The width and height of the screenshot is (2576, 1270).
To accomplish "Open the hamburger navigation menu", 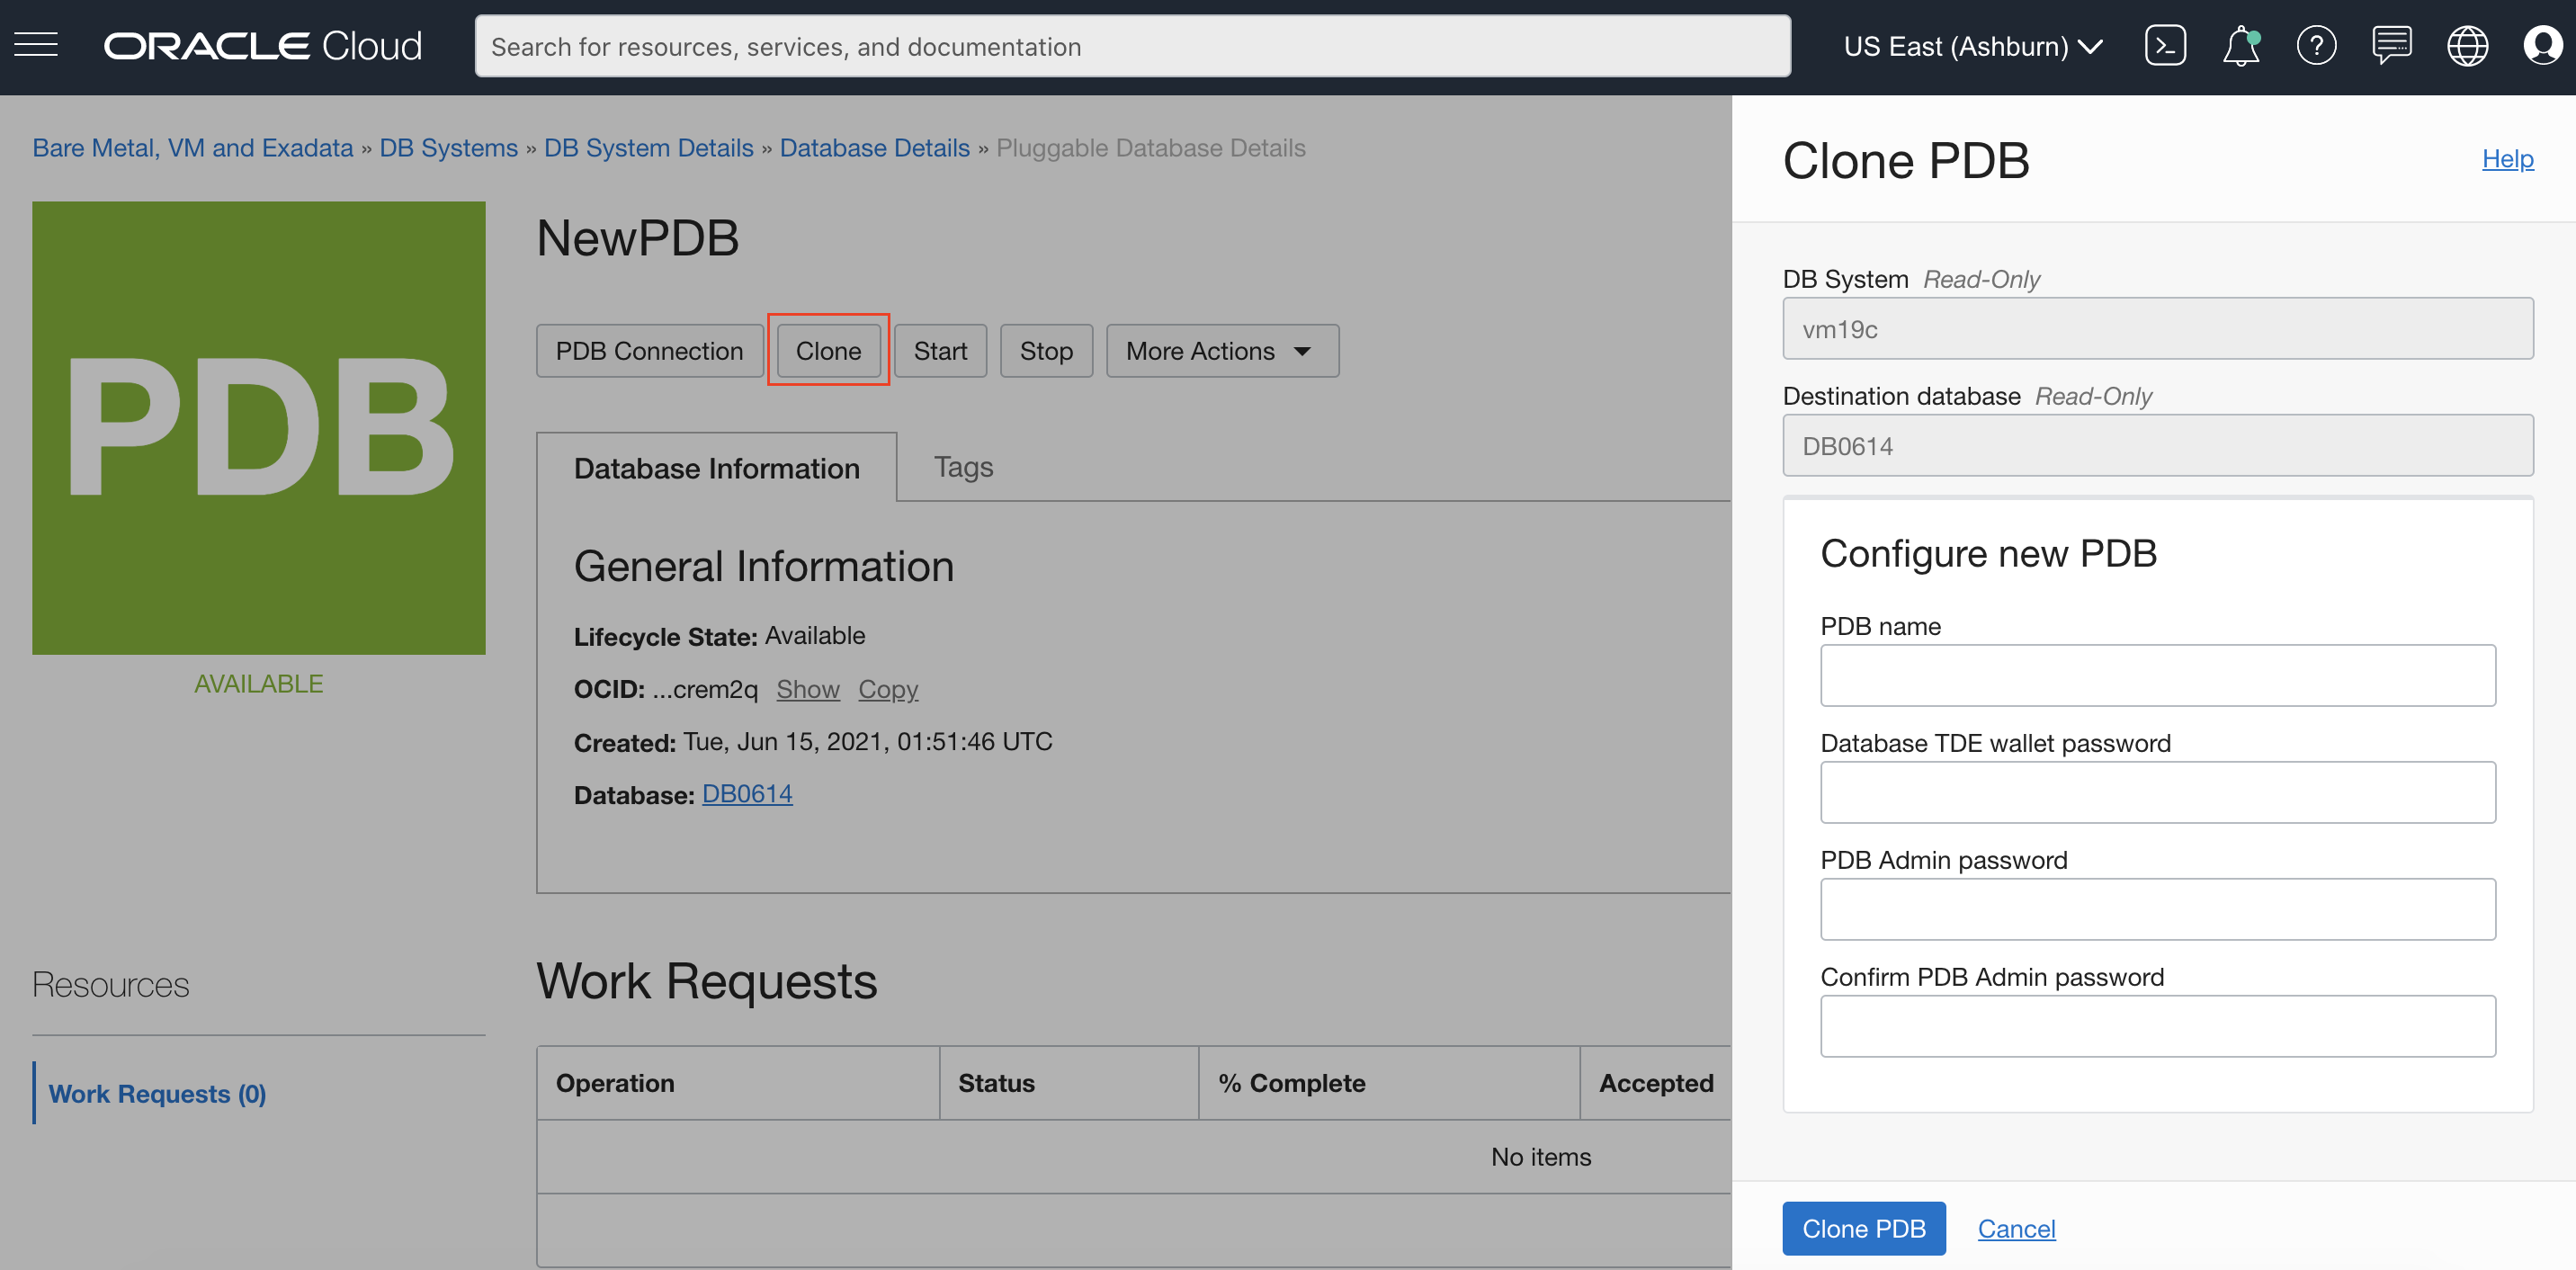I will pyautogui.click(x=36, y=45).
